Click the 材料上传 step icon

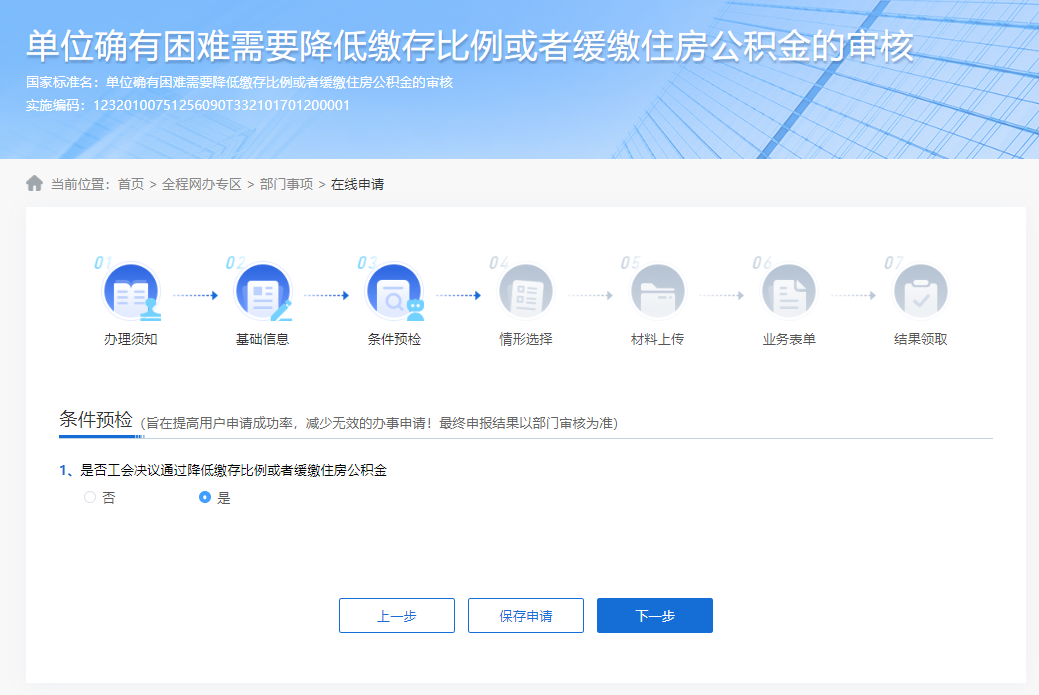(x=657, y=290)
